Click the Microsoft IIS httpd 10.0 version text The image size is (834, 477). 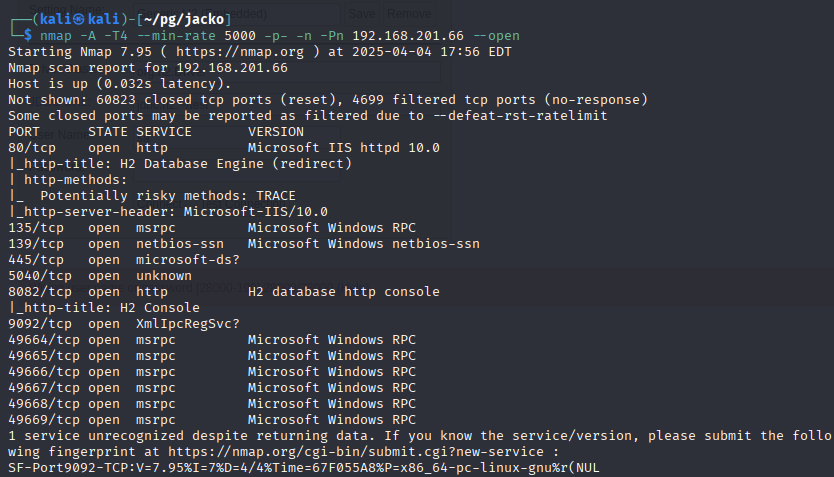[343, 148]
